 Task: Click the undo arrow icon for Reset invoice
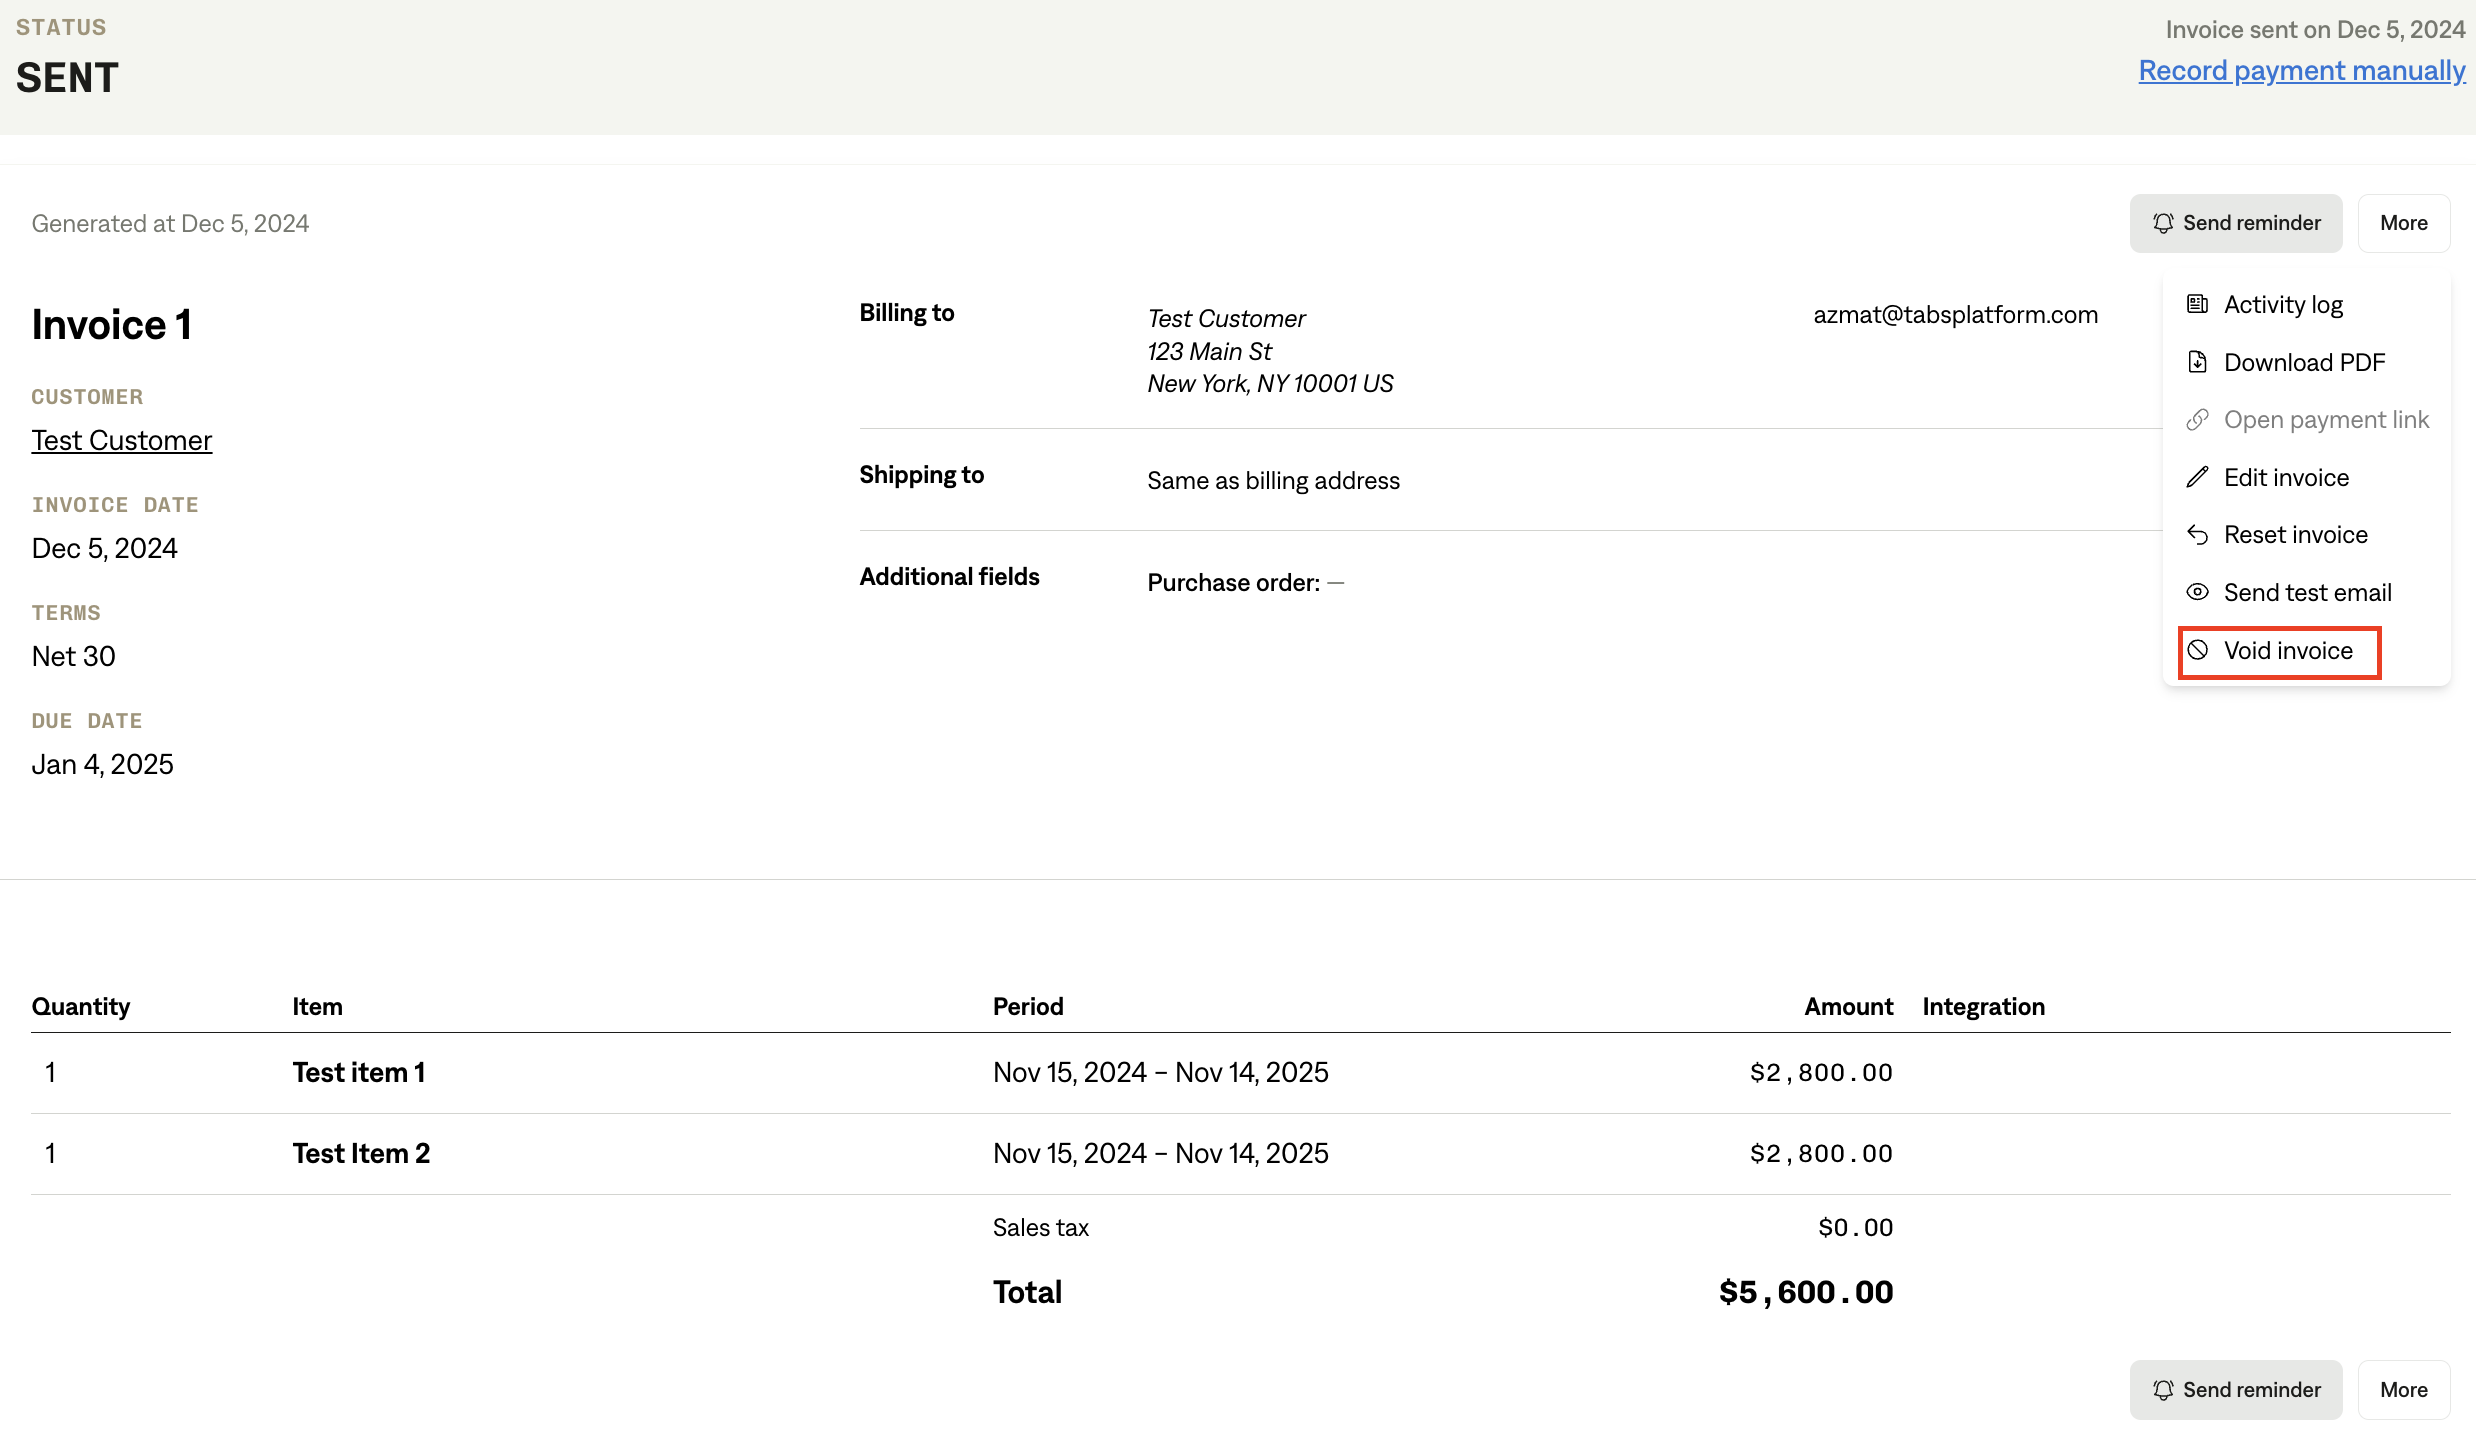tap(2197, 535)
